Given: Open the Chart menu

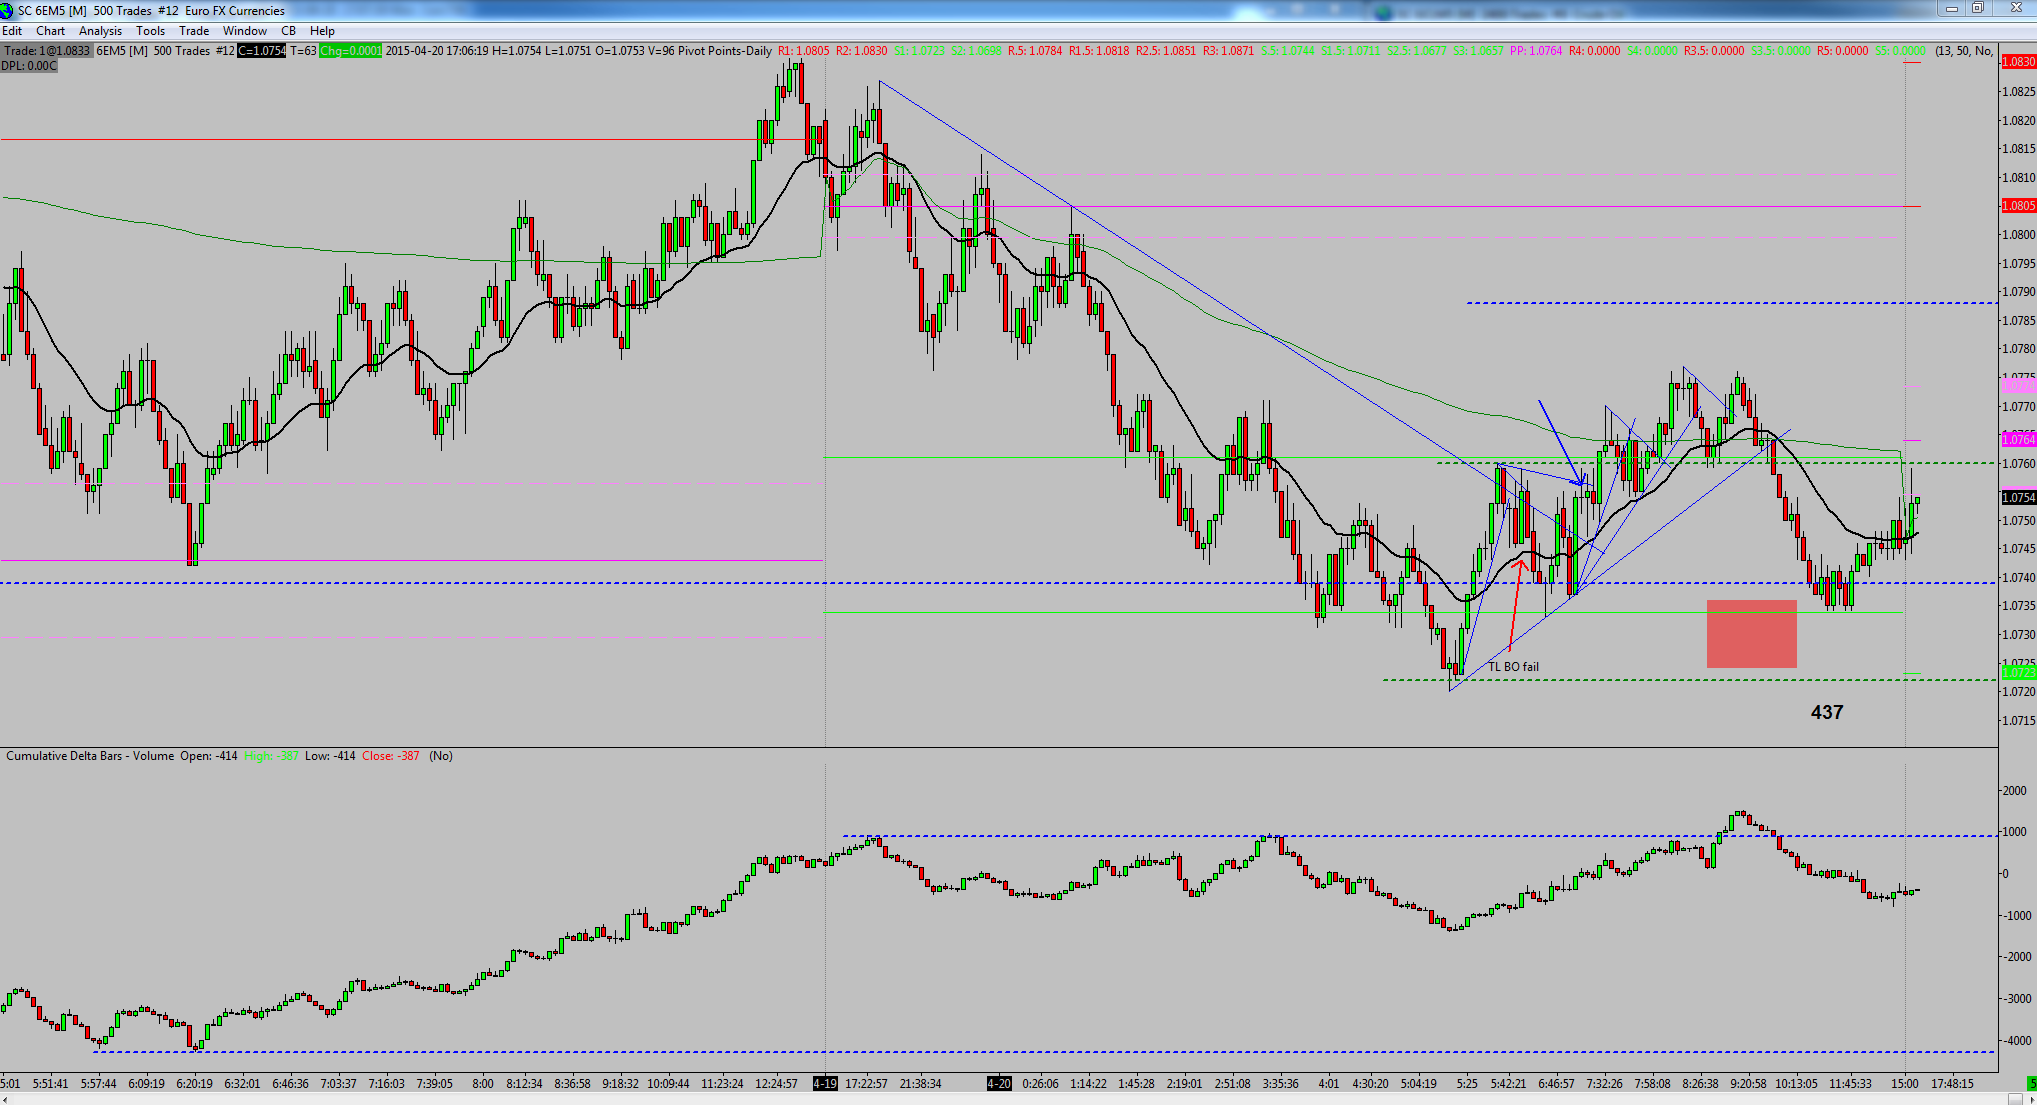Looking at the screenshot, I should 50,31.
